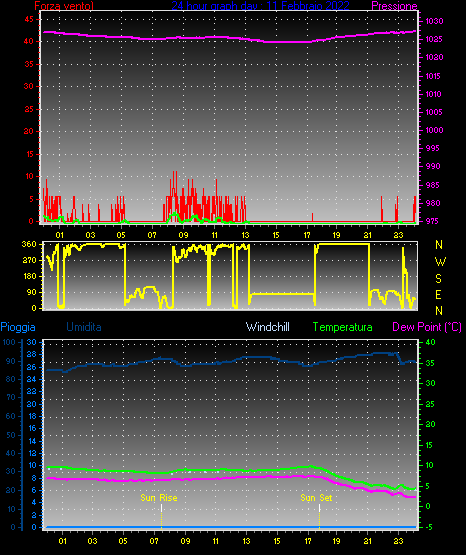Click the 45 wind speed axis value
Image resolution: width=466 pixels, height=555 pixels.
point(29,19)
